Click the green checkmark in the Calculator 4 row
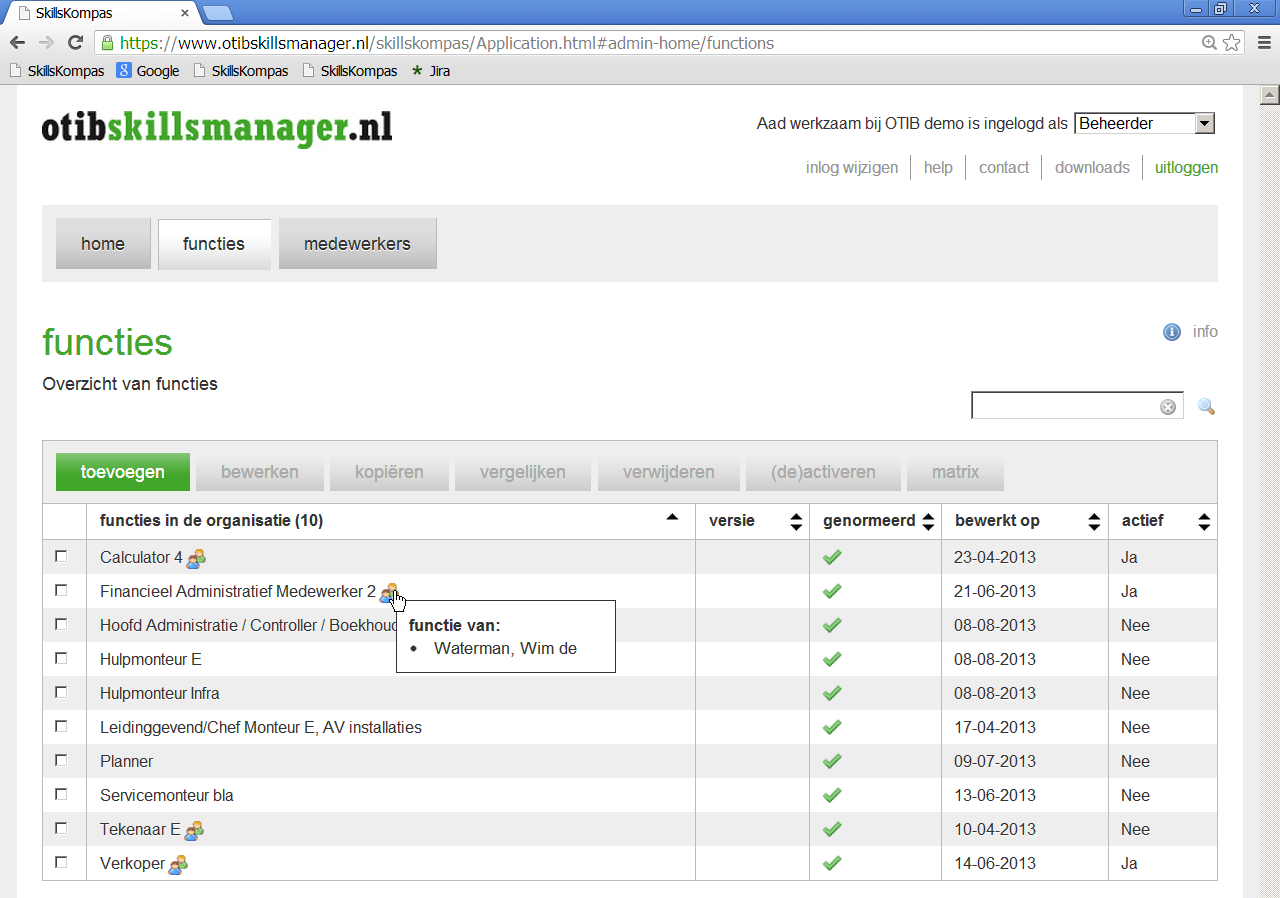 (x=831, y=557)
